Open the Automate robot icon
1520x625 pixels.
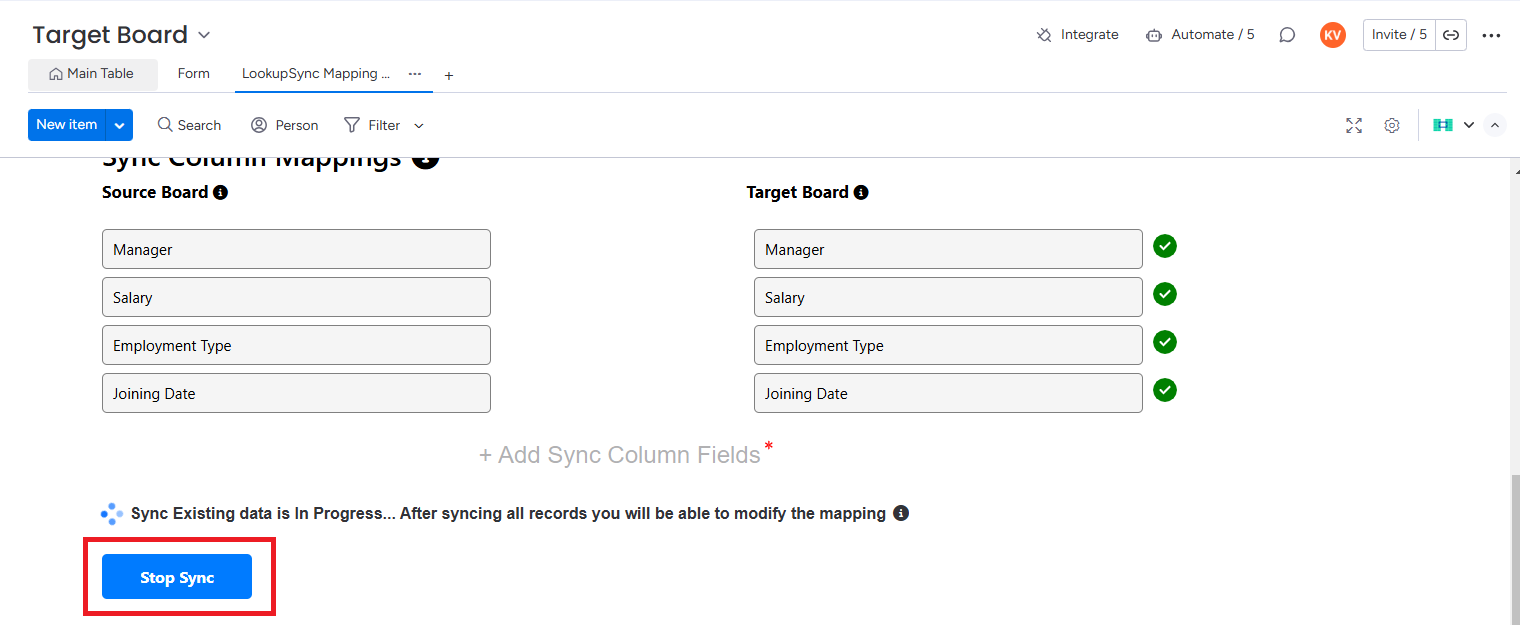[1154, 35]
